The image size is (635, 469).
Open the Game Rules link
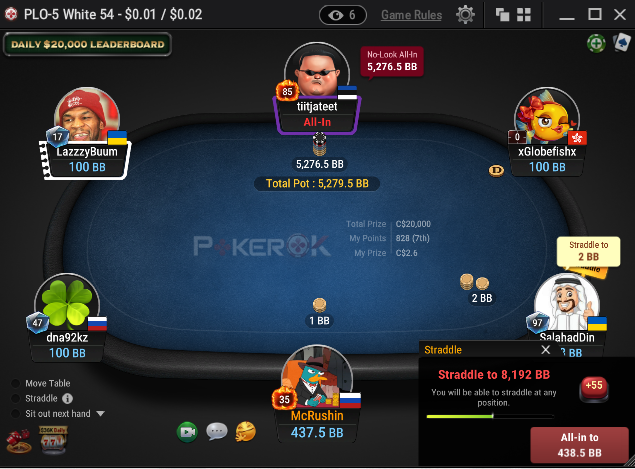click(411, 15)
